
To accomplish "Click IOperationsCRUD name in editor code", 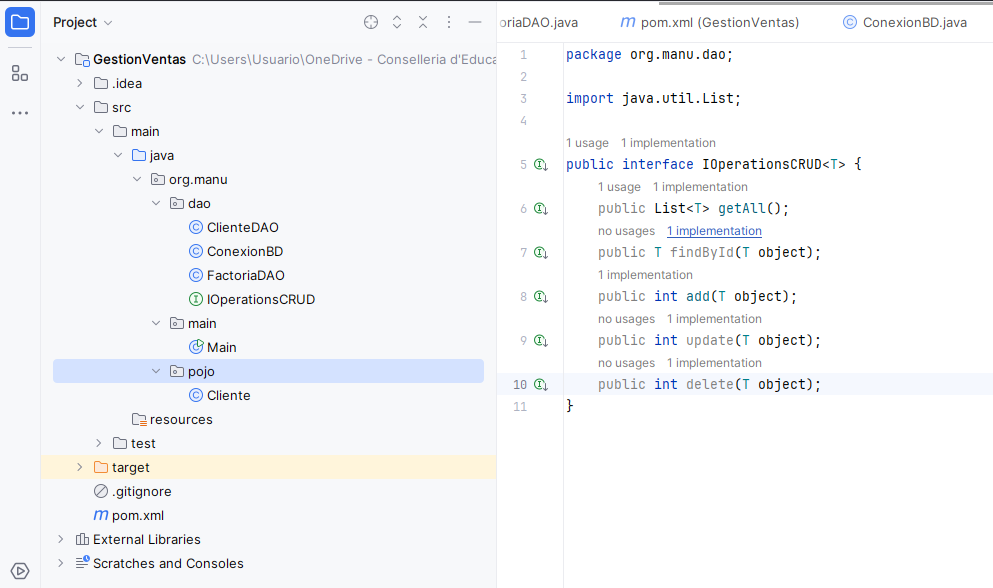I will point(762,165).
